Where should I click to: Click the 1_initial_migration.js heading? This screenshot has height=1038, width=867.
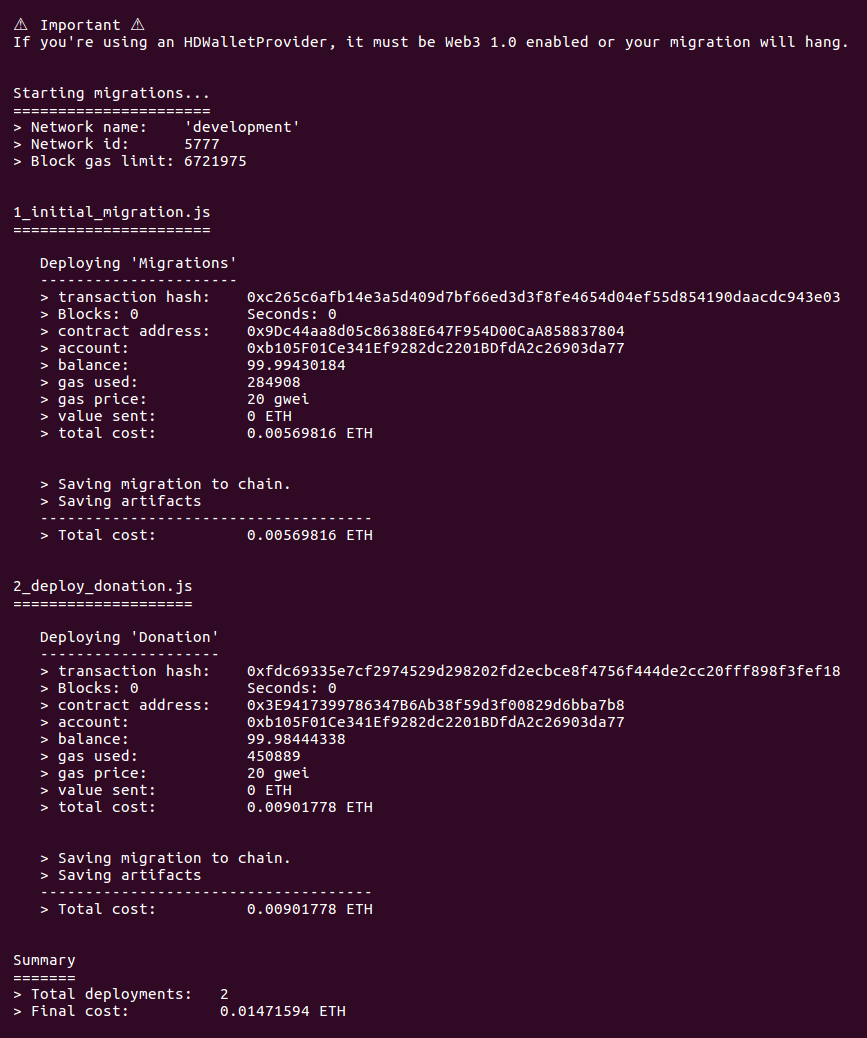point(111,212)
